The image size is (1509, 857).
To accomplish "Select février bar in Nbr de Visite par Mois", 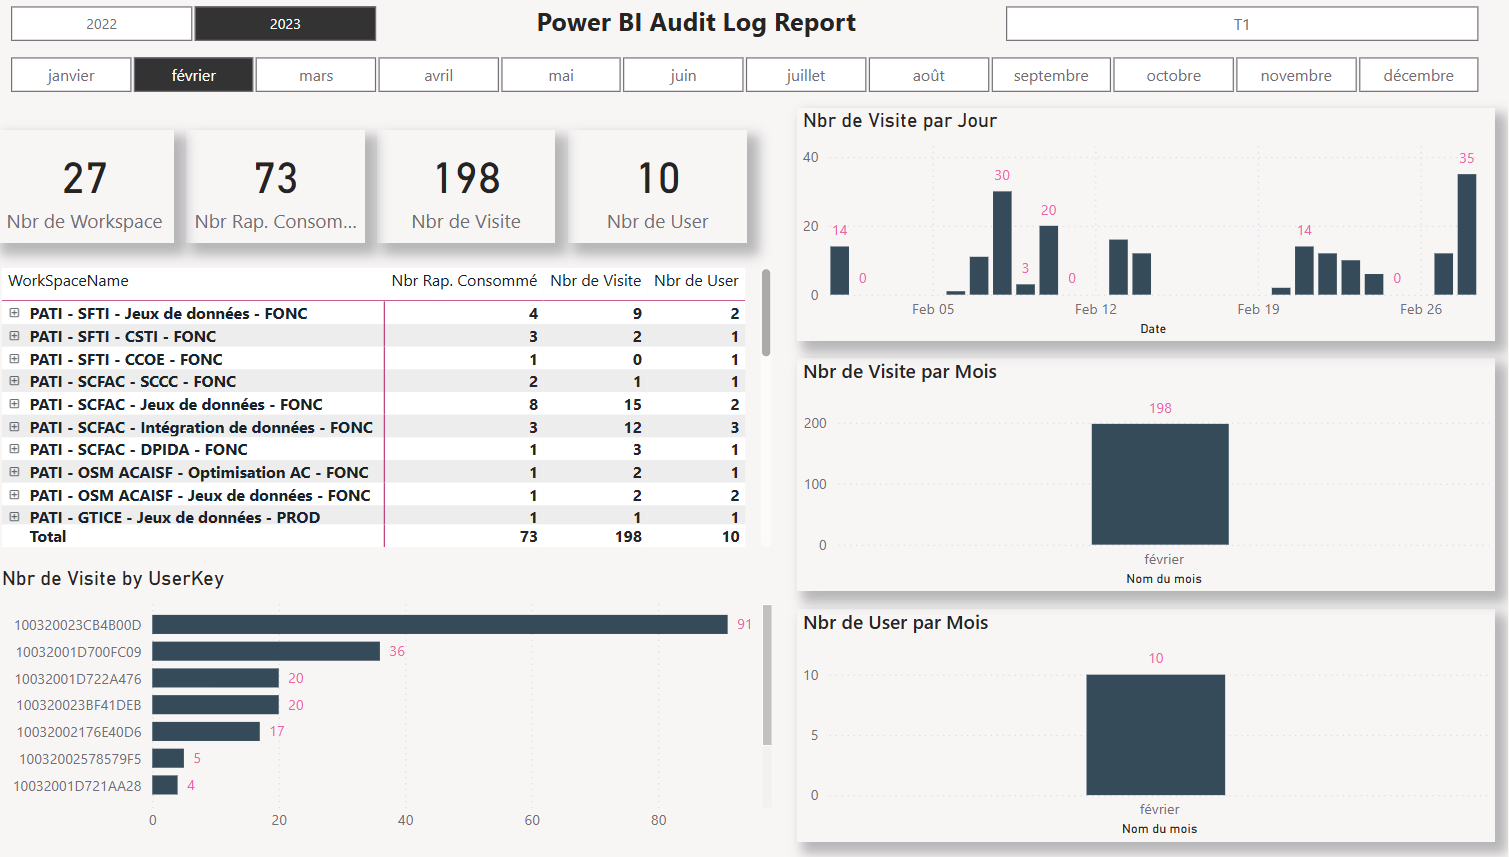I will point(1159,484).
